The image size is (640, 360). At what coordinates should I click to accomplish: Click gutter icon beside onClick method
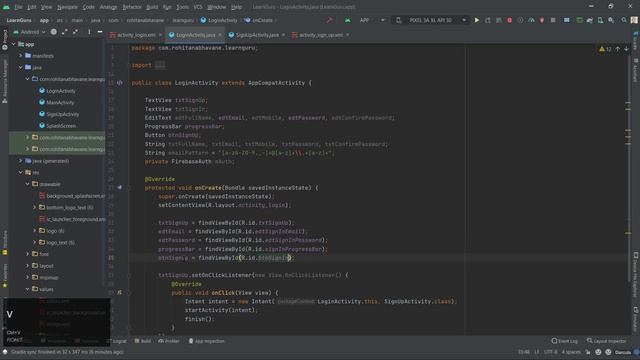click(120, 293)
